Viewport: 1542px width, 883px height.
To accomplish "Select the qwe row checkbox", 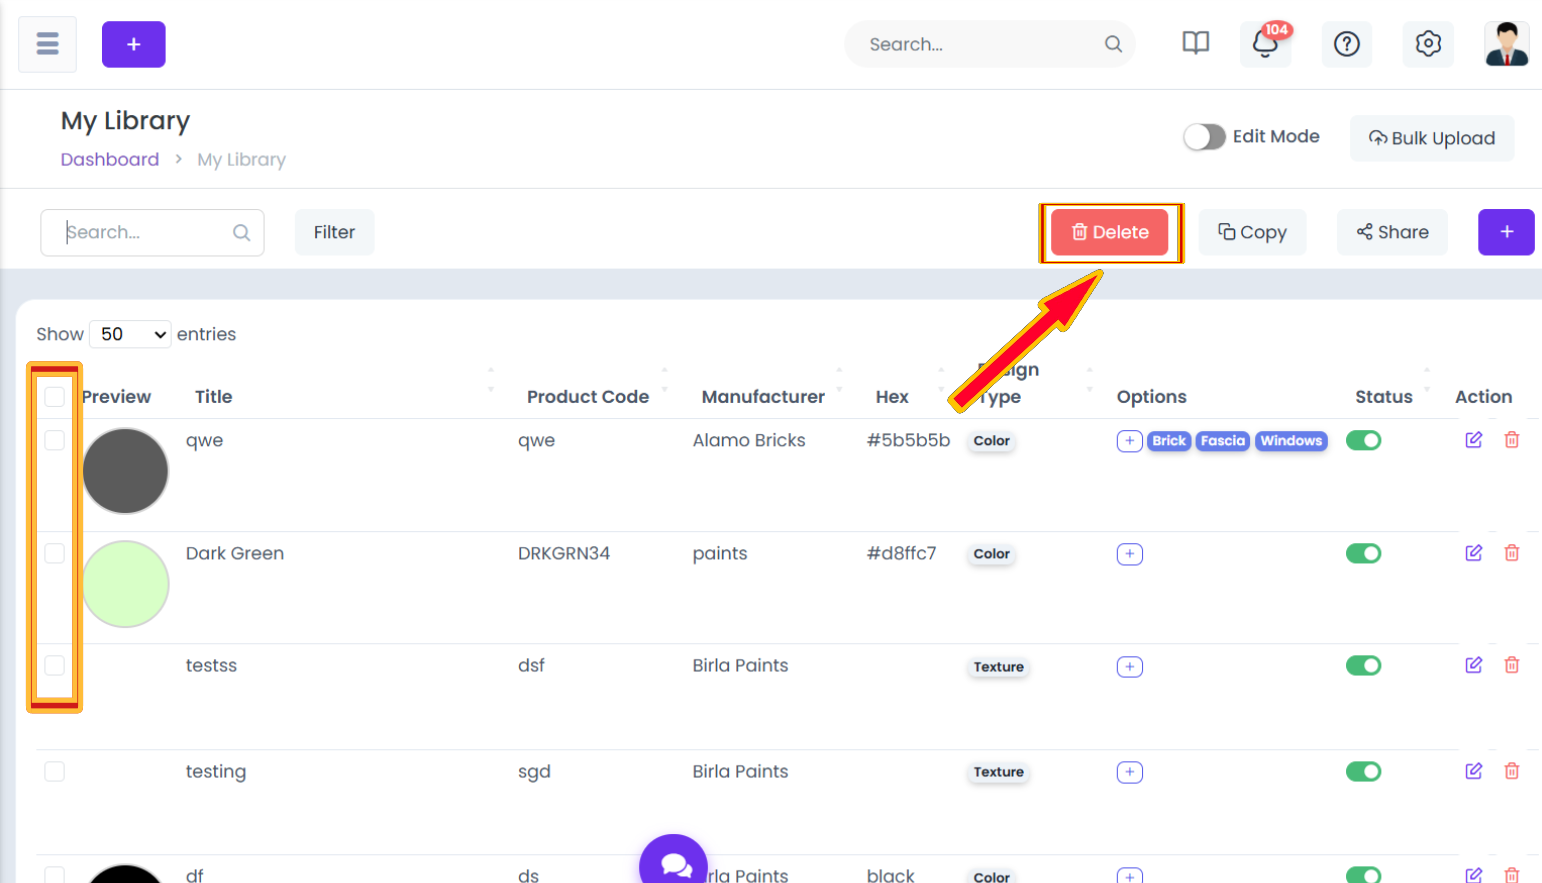I will (x=55, y=440).
